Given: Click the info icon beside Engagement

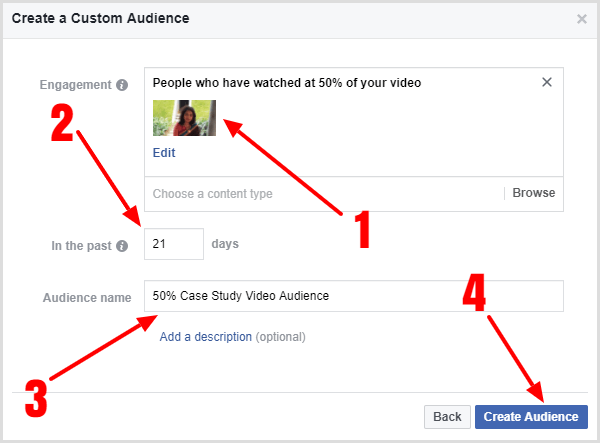Looking at the screenshot, I should coord(122,85).
